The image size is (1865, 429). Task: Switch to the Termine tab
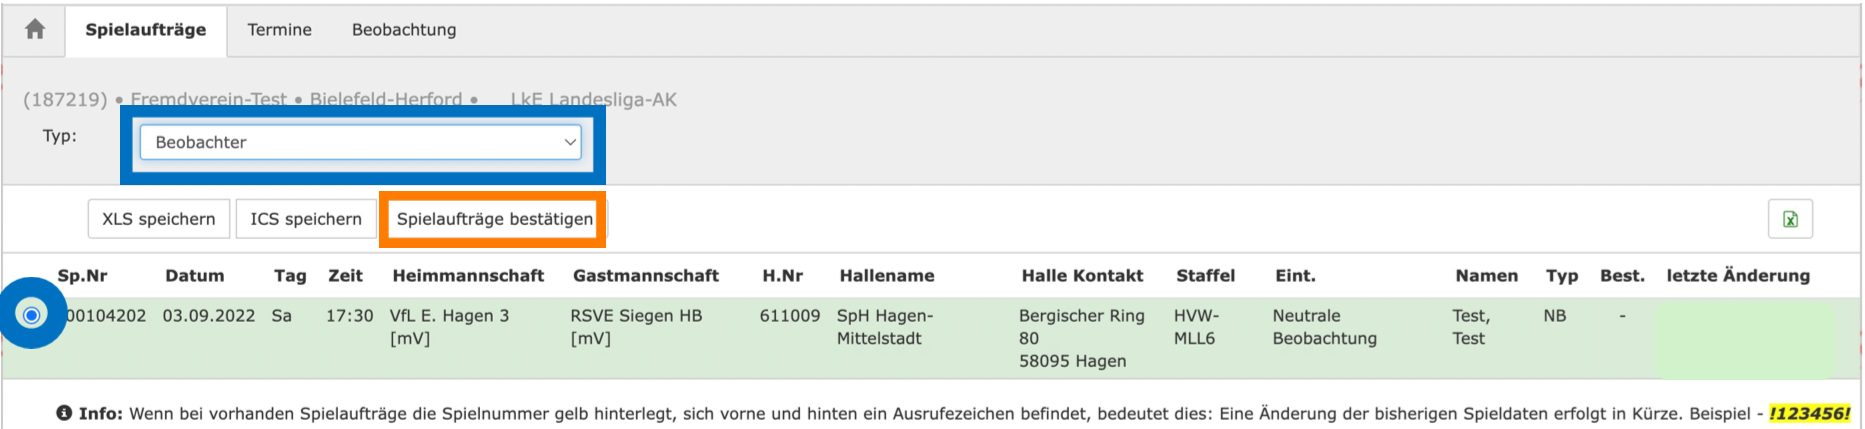(279, 30)
